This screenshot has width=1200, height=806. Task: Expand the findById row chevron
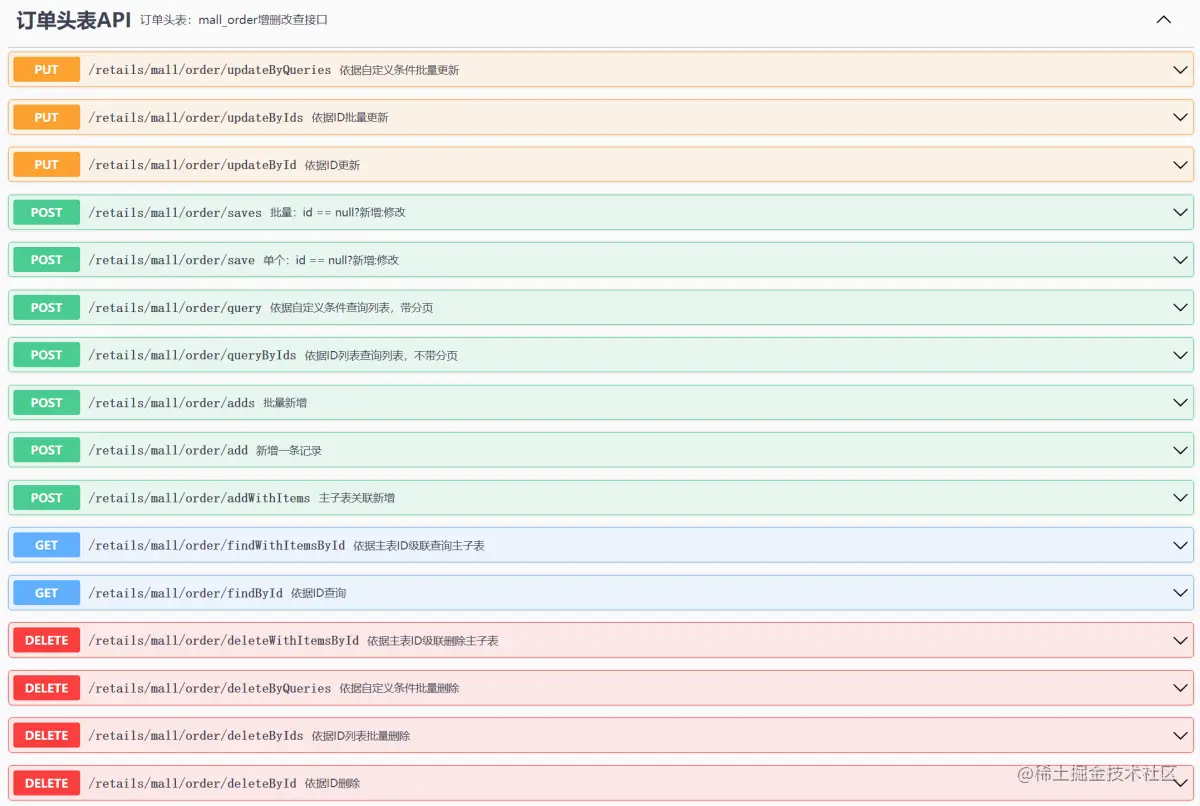point(1181,593)
